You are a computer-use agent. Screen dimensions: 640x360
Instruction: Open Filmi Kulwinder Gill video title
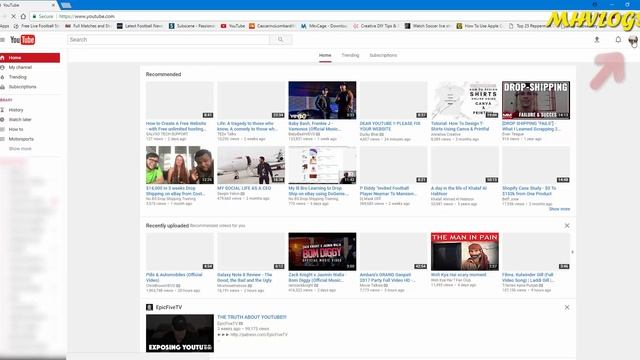pos(528,278)
